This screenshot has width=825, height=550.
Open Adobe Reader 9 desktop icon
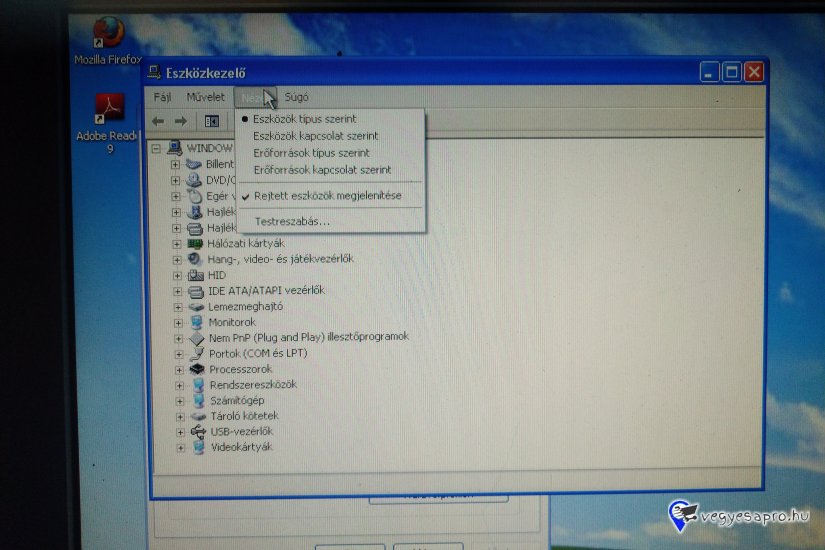tap(108, 109)
